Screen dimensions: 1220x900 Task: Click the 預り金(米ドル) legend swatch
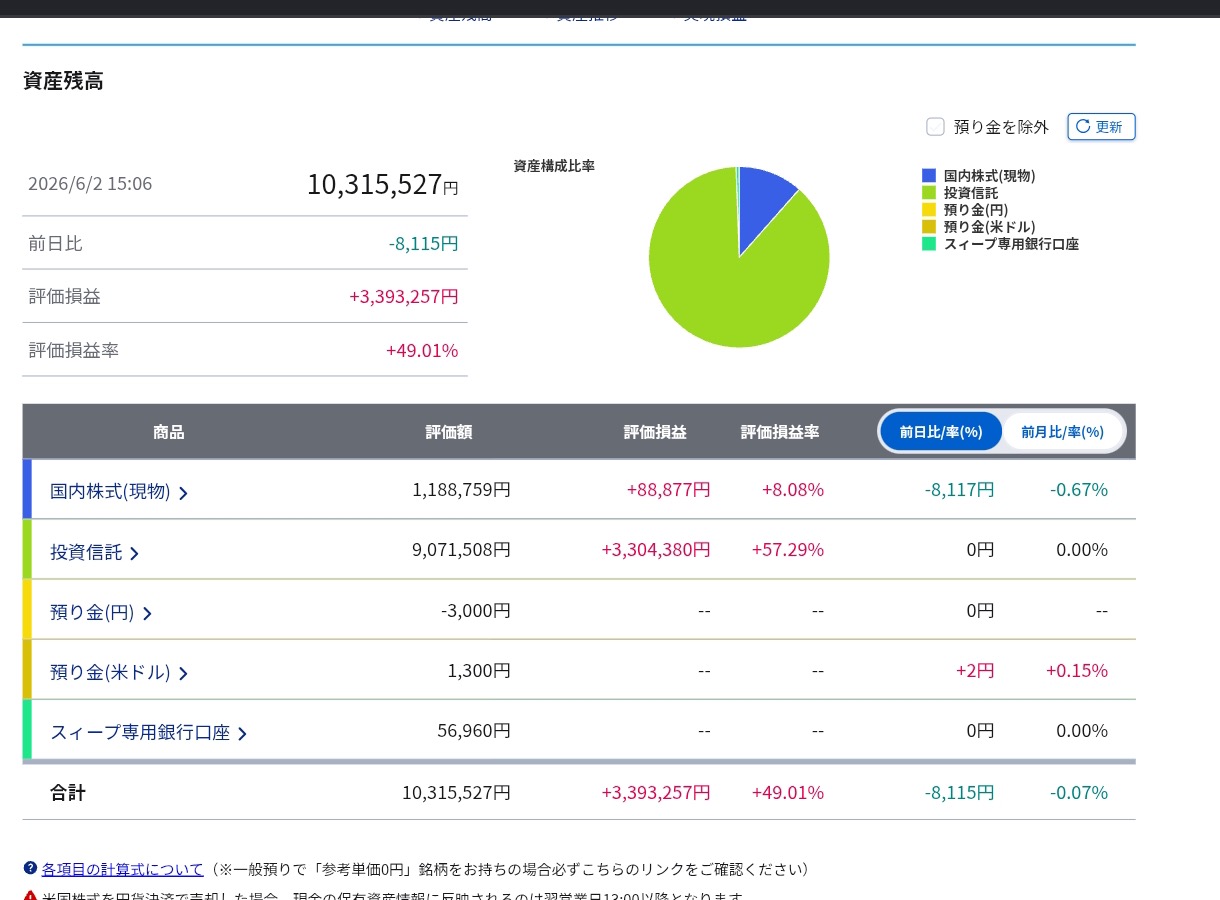929,227
